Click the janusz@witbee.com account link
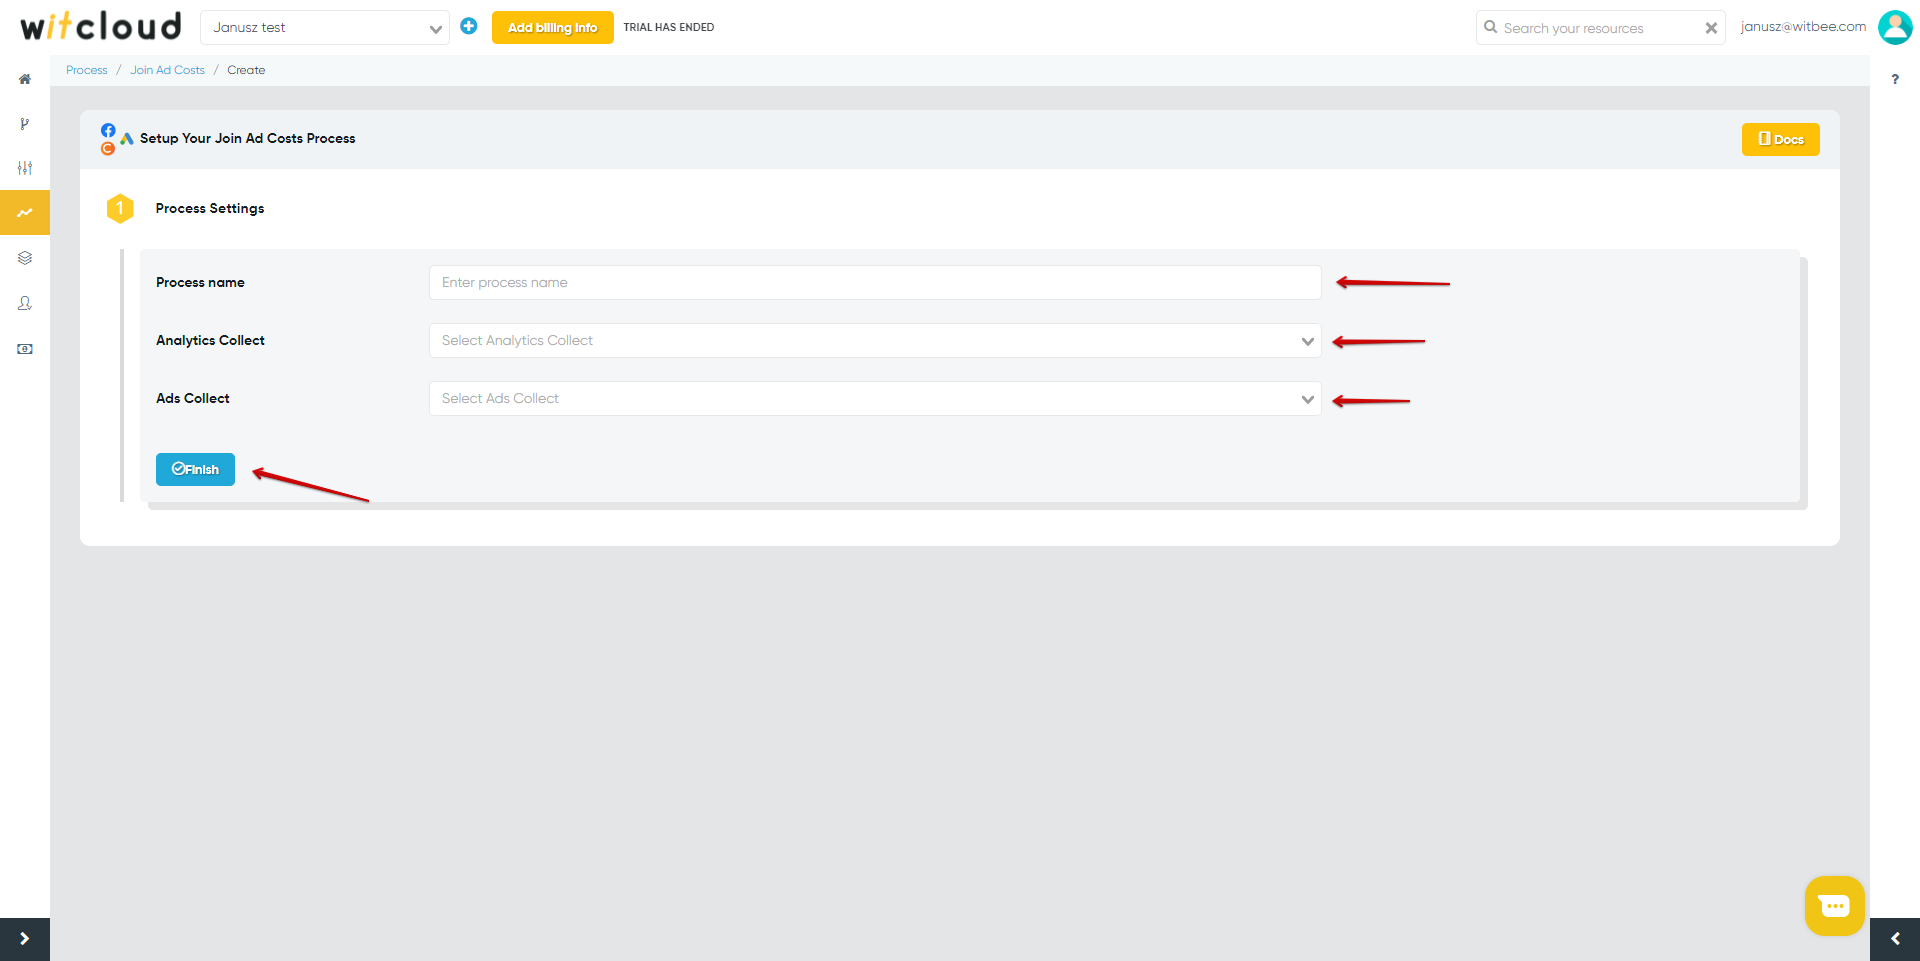 (x=1802, y=27)
